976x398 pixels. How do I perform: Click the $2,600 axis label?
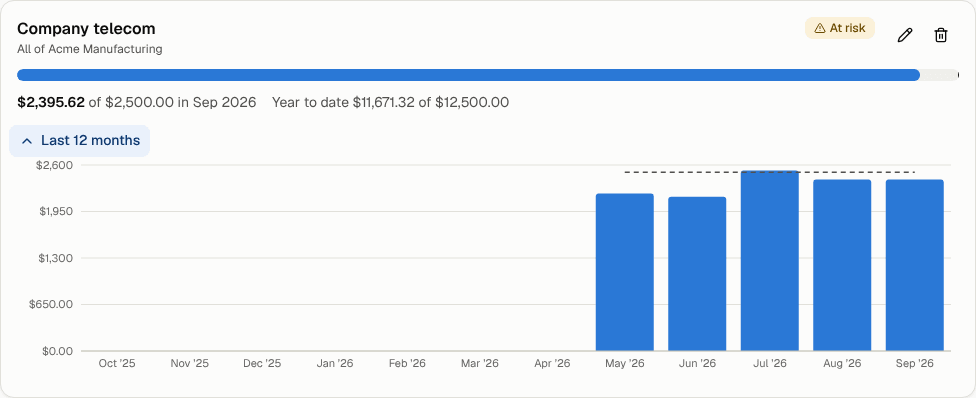[55, 165]
